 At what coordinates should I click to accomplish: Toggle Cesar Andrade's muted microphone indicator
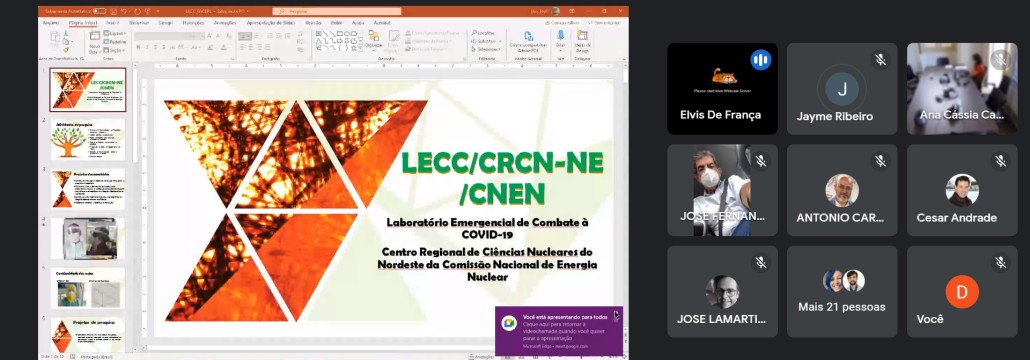(x=1000, y=161)
